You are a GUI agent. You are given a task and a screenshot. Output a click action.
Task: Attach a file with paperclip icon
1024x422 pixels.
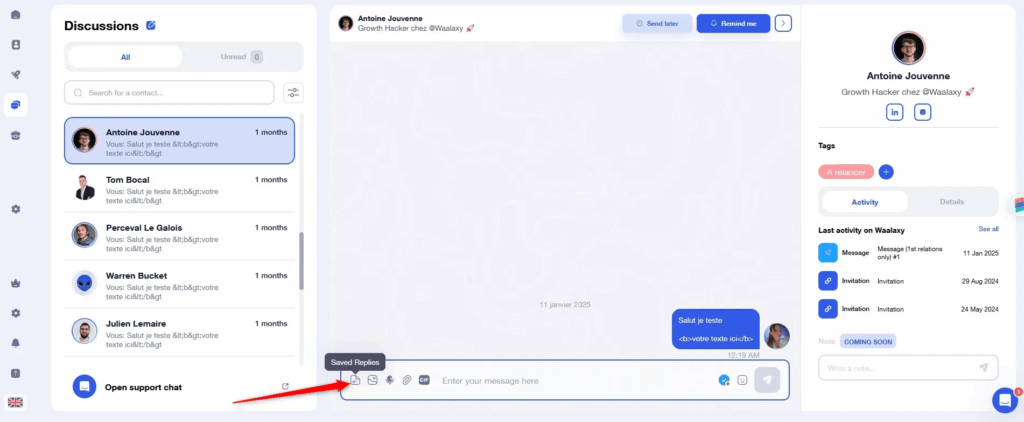(x=406, y=380)
